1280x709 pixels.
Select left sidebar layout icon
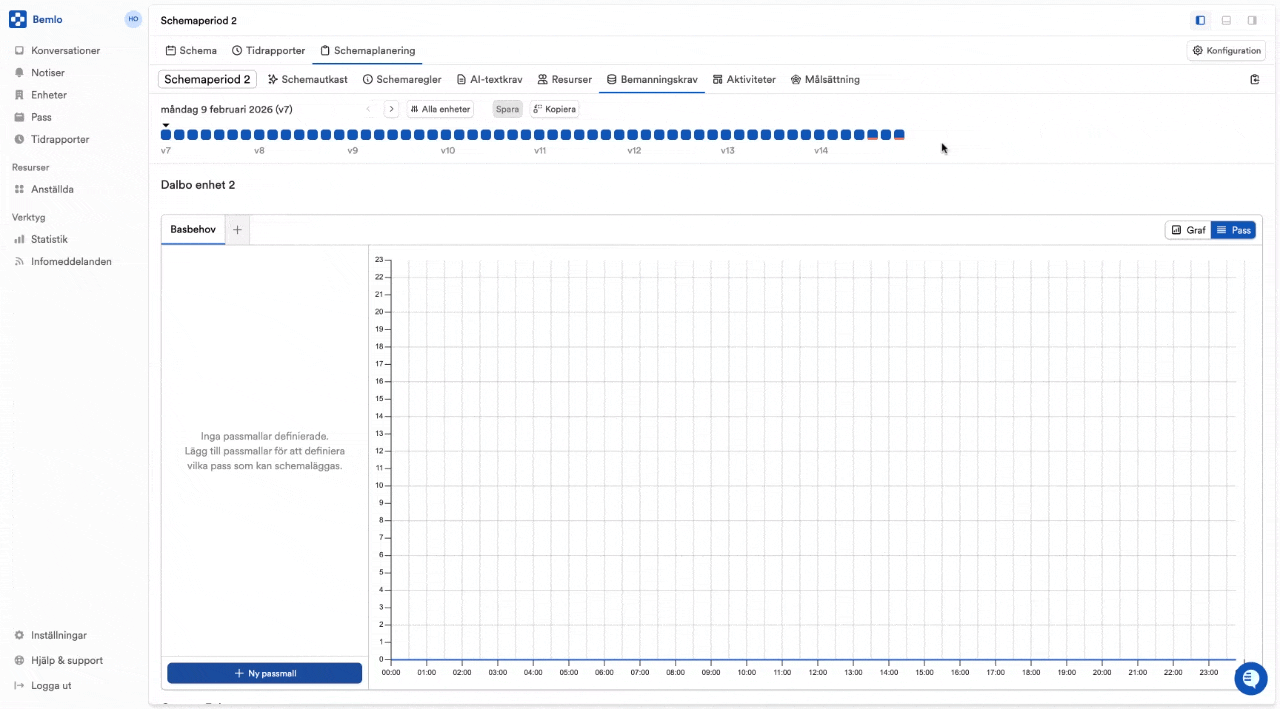pos(1201,20)
